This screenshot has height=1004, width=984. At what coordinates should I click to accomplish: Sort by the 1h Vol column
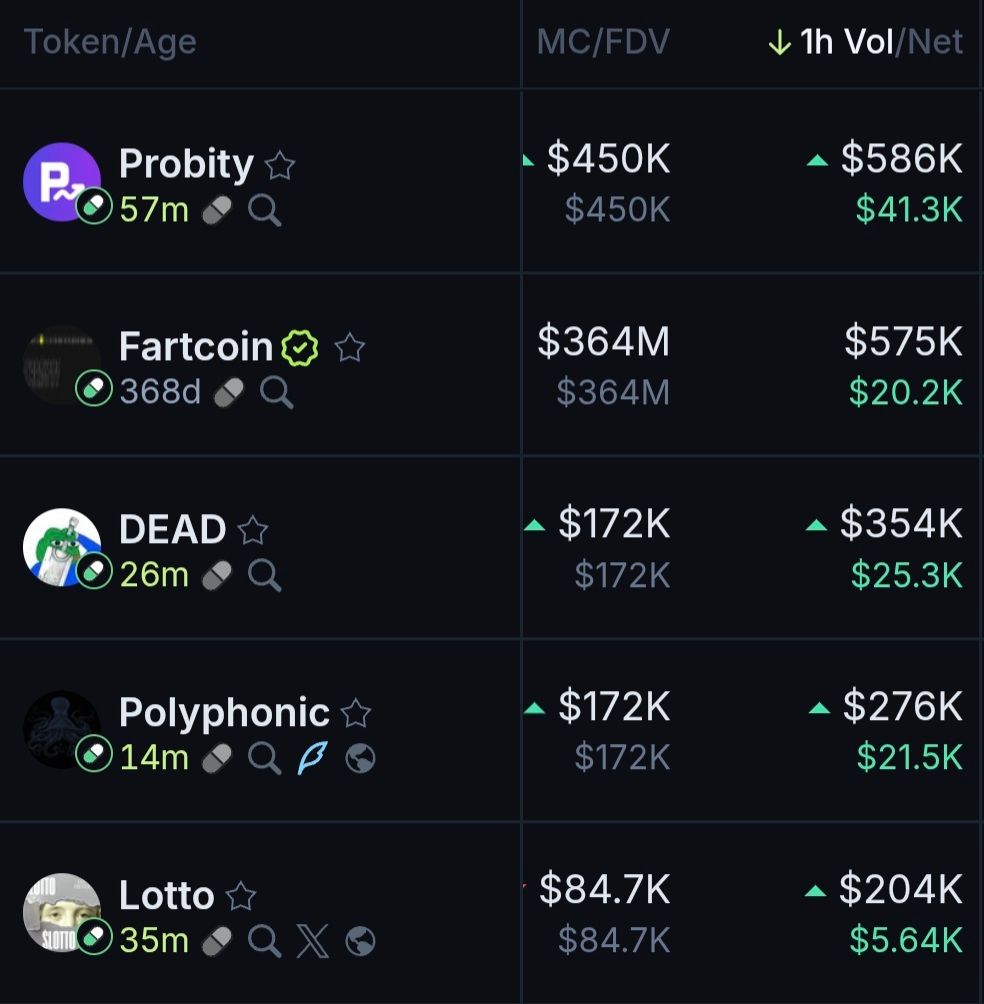point(845,42)
